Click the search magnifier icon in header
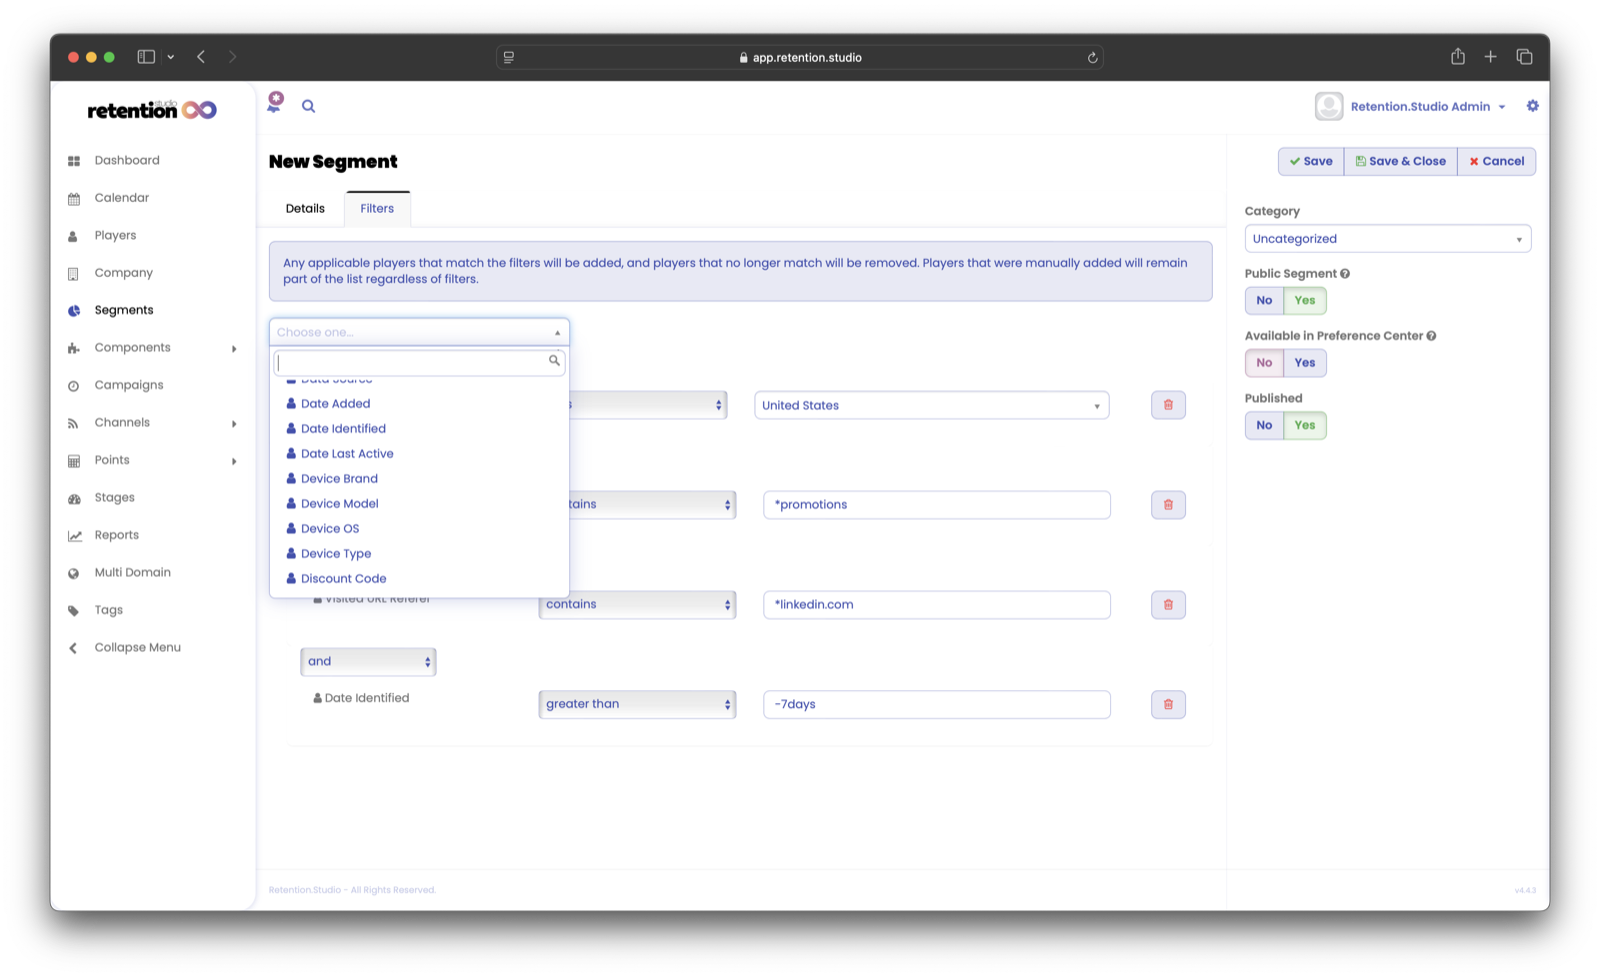 click(x=308, y=106)
